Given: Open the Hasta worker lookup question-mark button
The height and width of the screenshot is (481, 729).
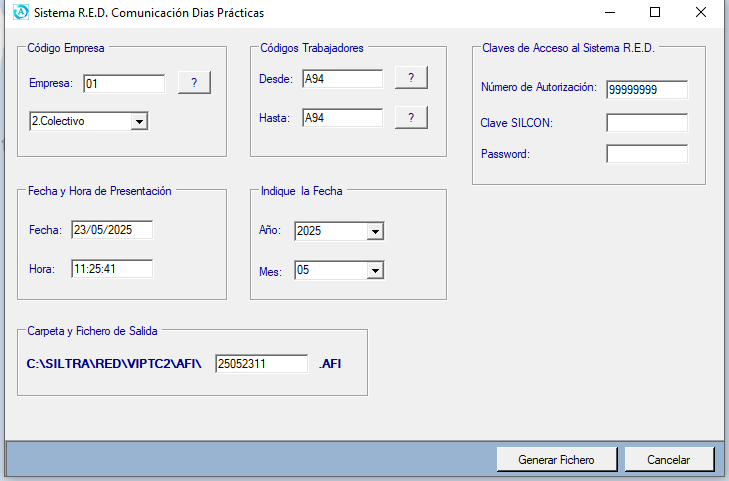Looking at the screenshot, I should (411, 117).
